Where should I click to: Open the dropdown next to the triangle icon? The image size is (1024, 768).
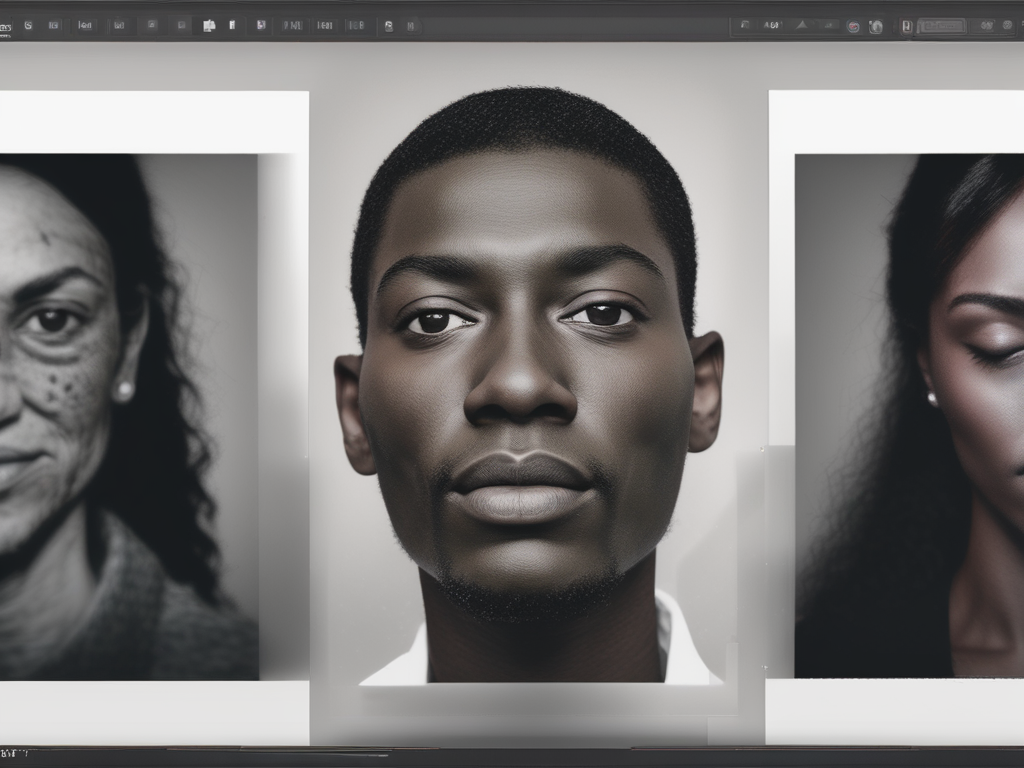[x=828, y=23]
